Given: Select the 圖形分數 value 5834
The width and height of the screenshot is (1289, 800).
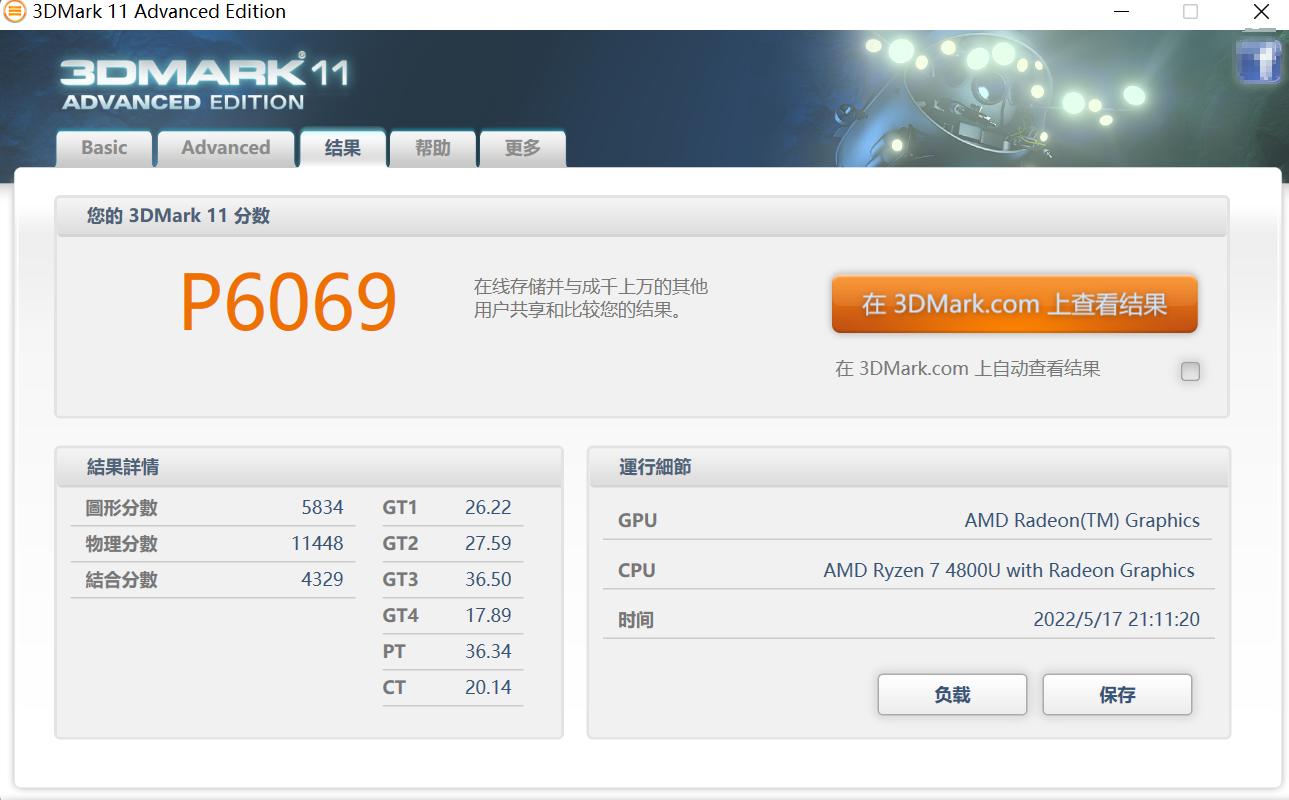Looking at the screenshot, I should point(322,508).
